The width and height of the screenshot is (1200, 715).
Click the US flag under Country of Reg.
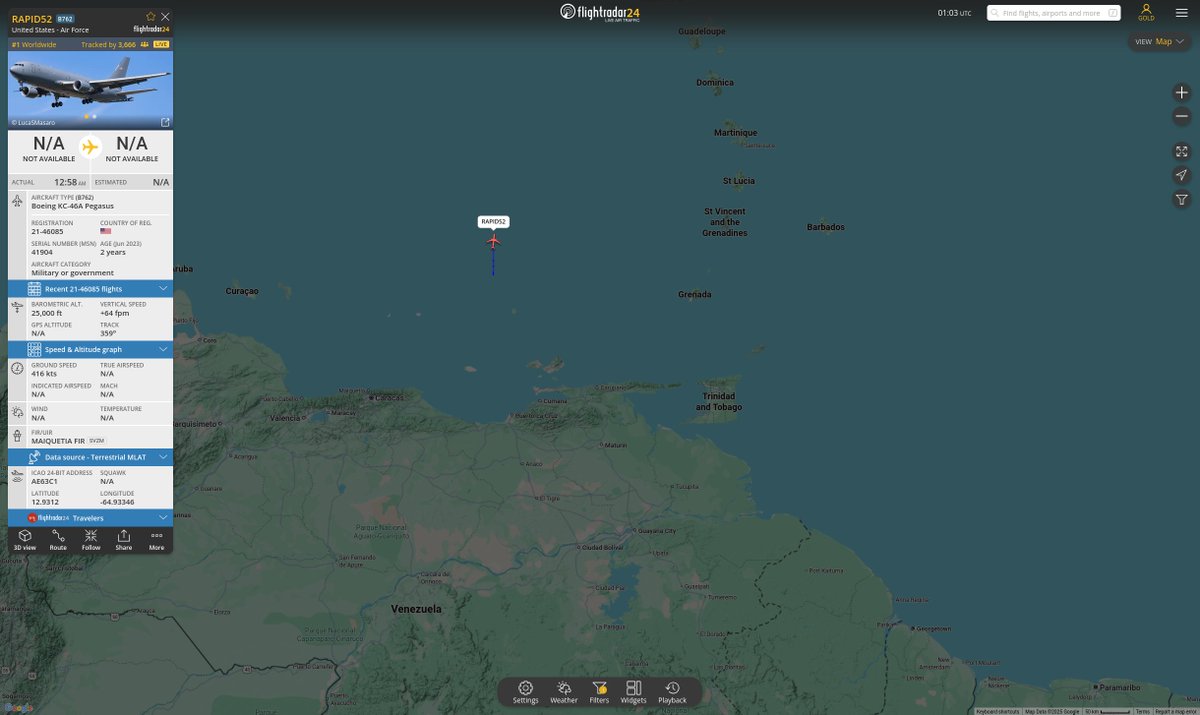106,231
